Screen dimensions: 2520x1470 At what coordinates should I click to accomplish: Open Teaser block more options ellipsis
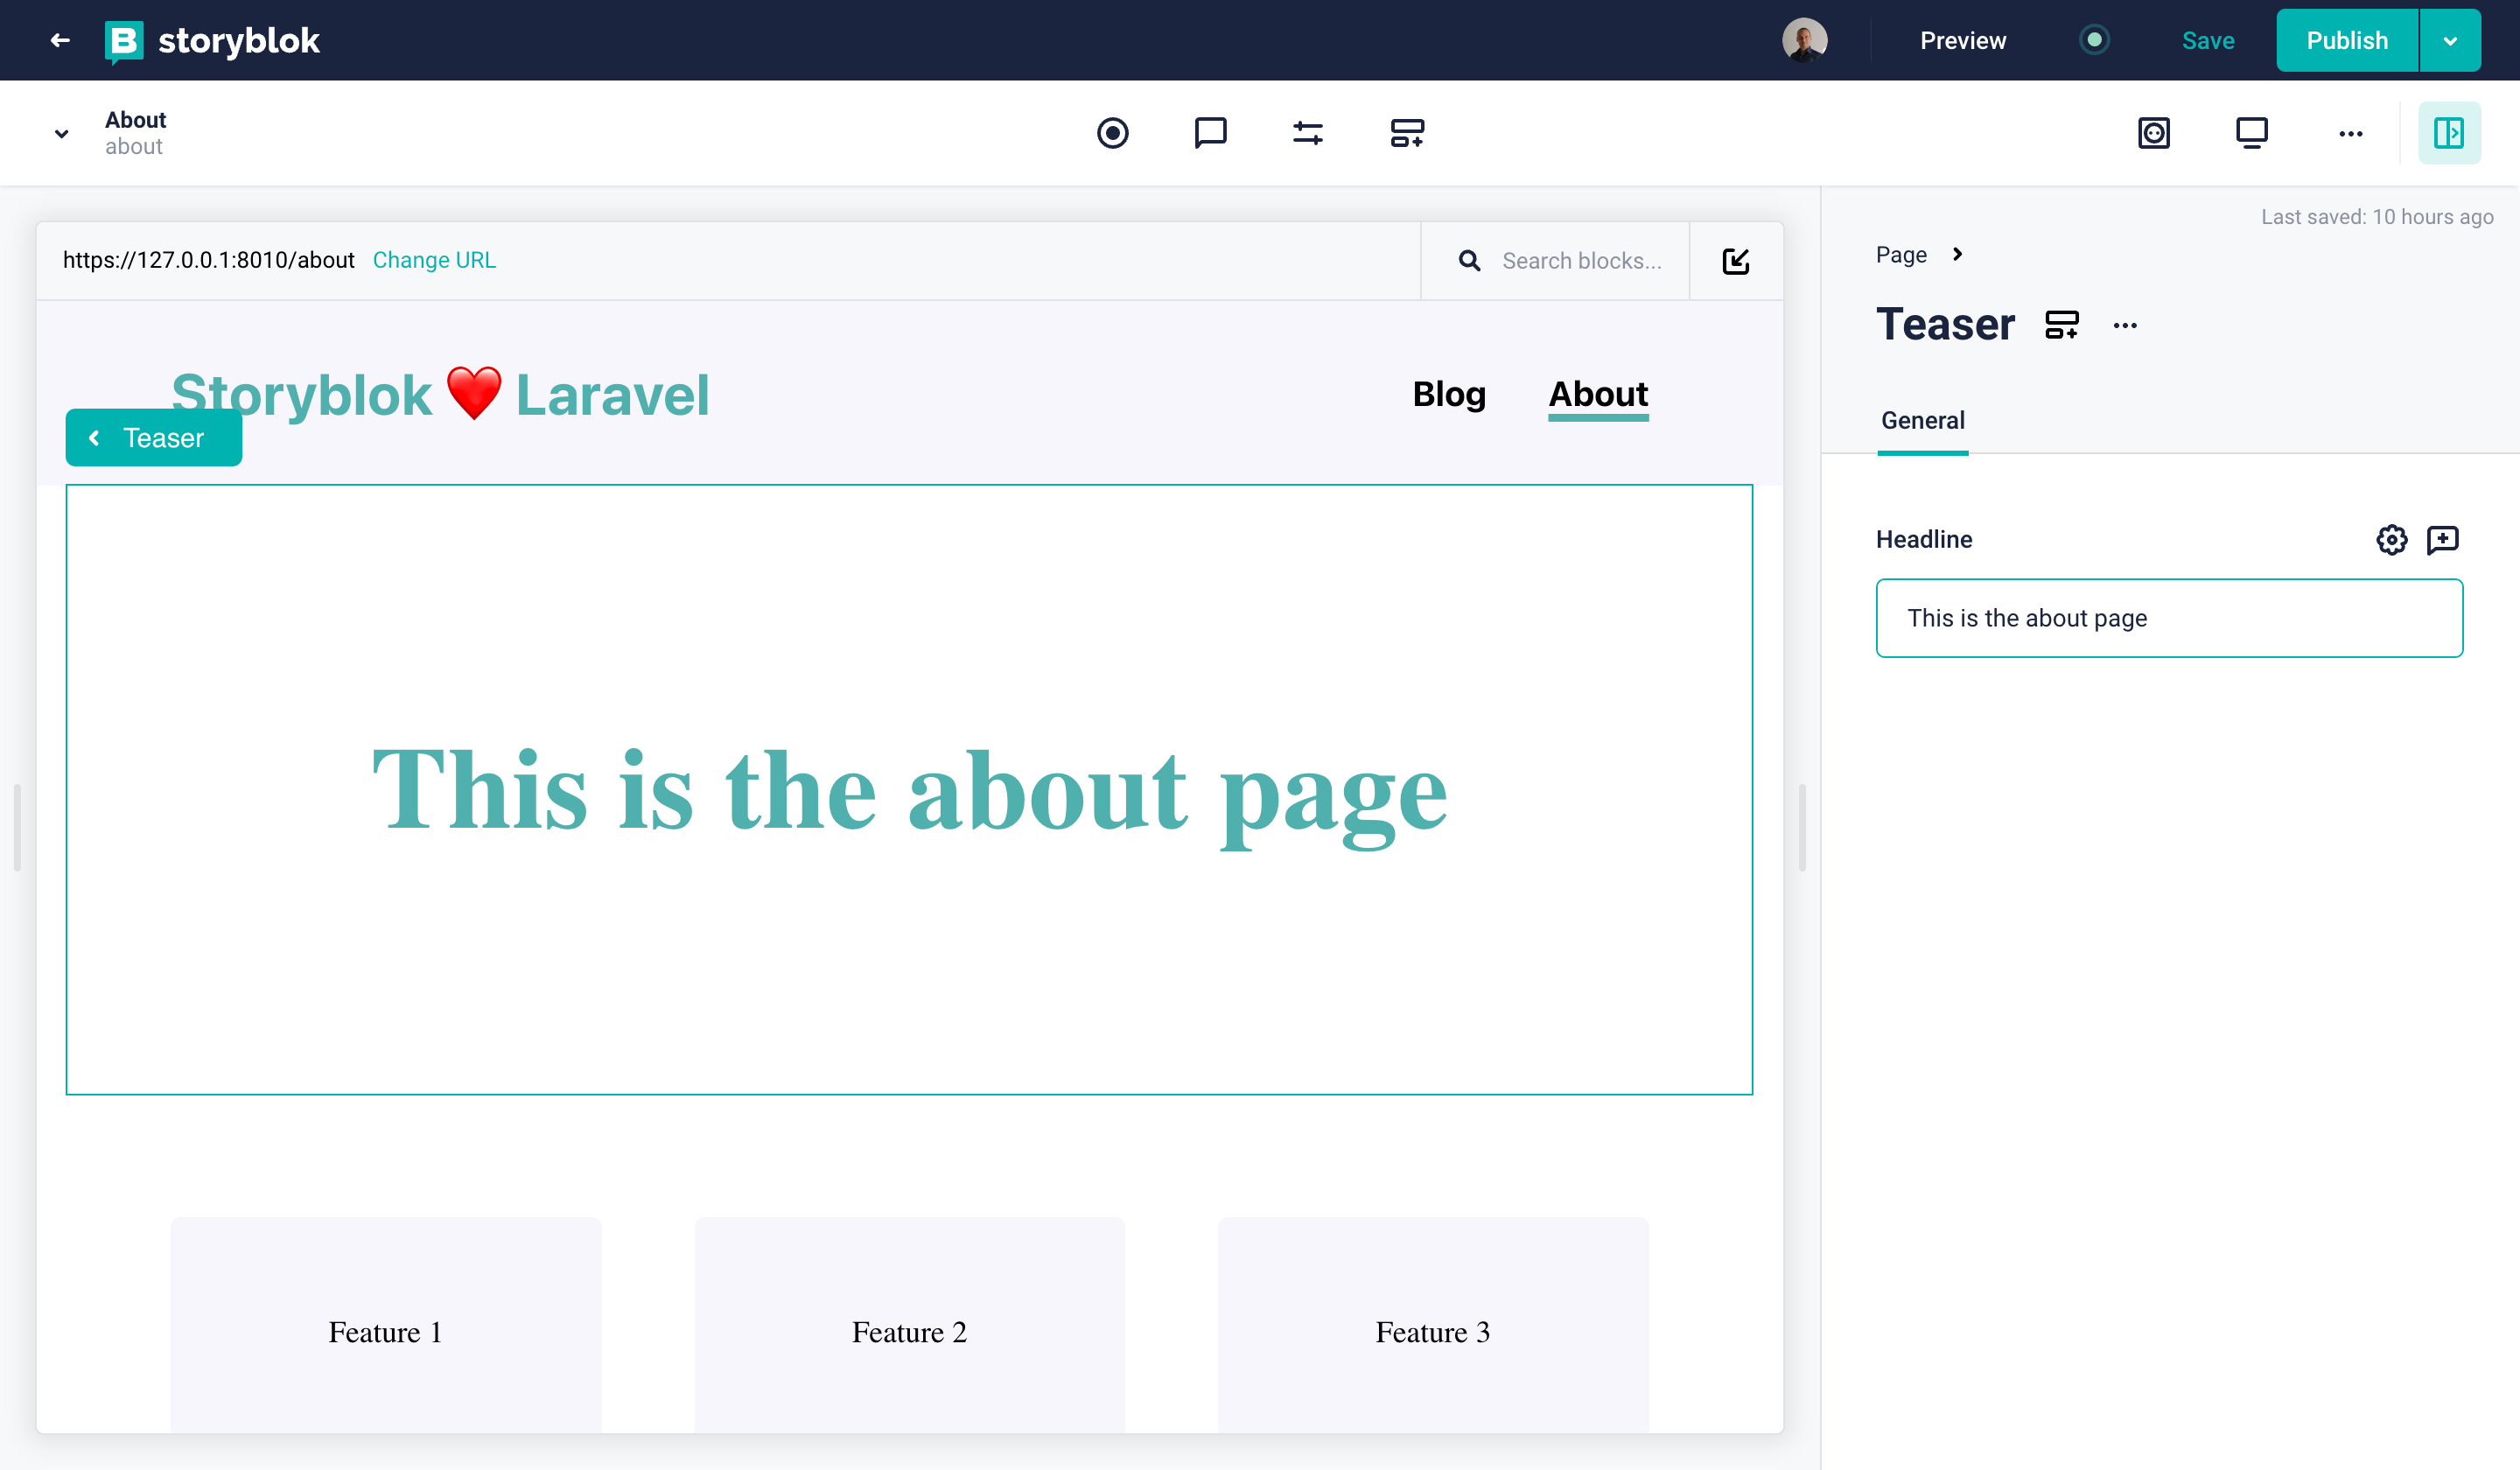coord(2126,326)
